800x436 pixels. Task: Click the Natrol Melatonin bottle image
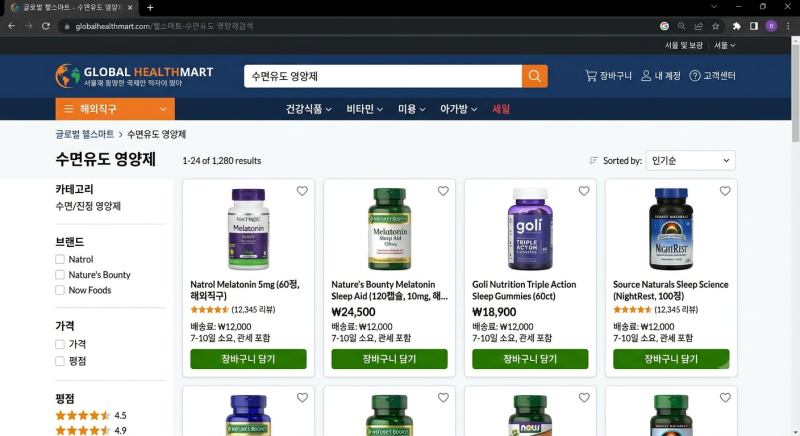tap(248, 229)
